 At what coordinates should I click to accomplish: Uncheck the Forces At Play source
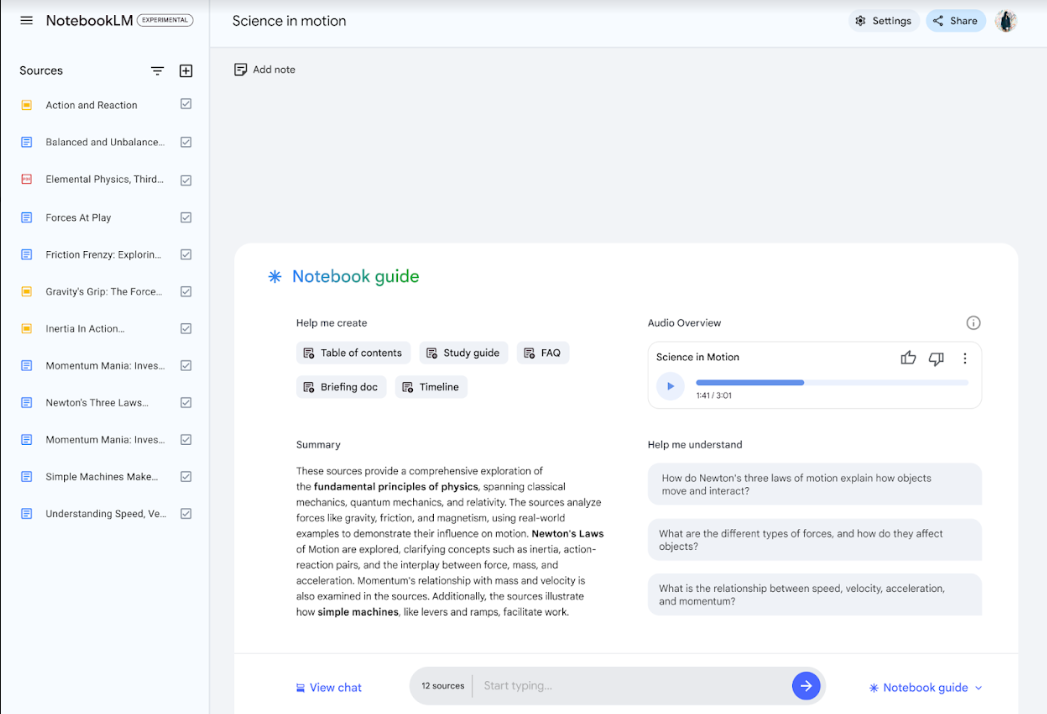point(186,217)
